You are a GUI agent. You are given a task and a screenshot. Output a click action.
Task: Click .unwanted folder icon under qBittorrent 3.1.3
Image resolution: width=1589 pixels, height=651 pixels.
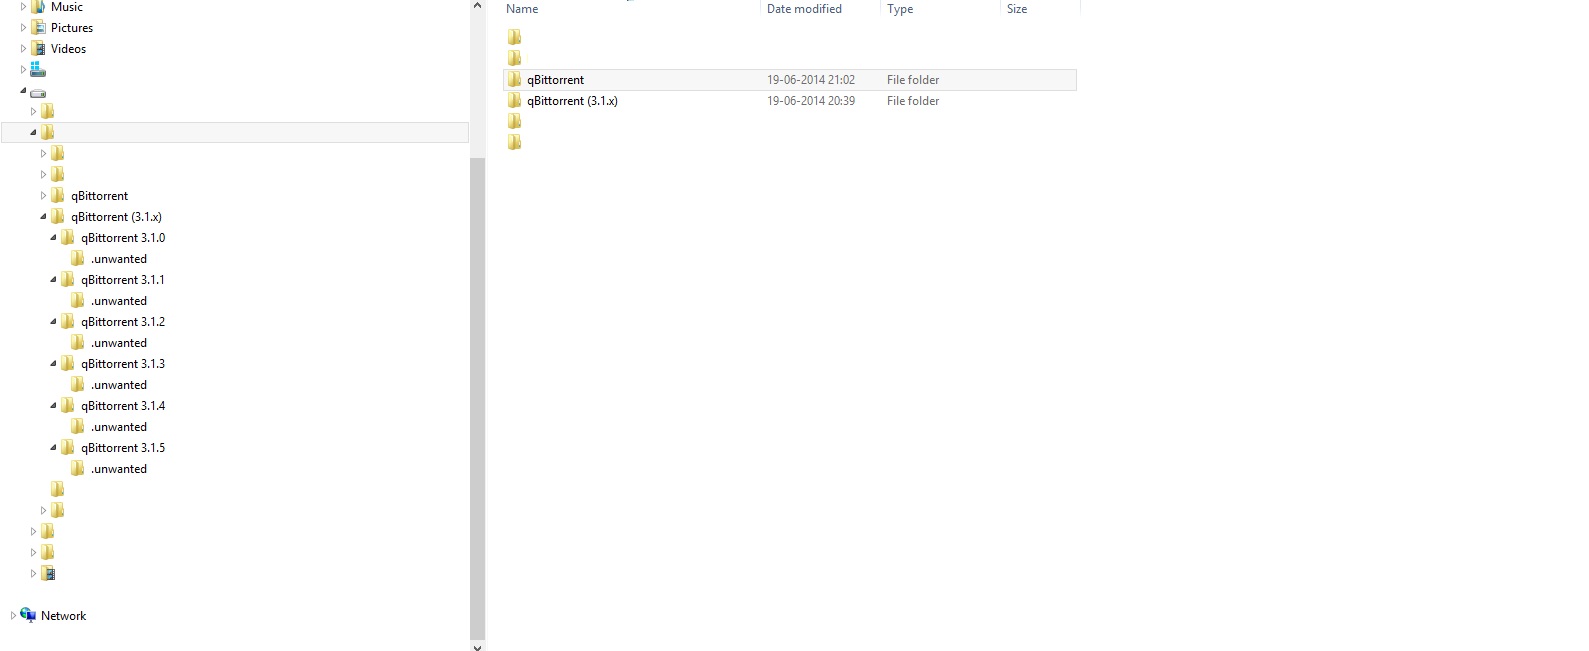point(77,385)
